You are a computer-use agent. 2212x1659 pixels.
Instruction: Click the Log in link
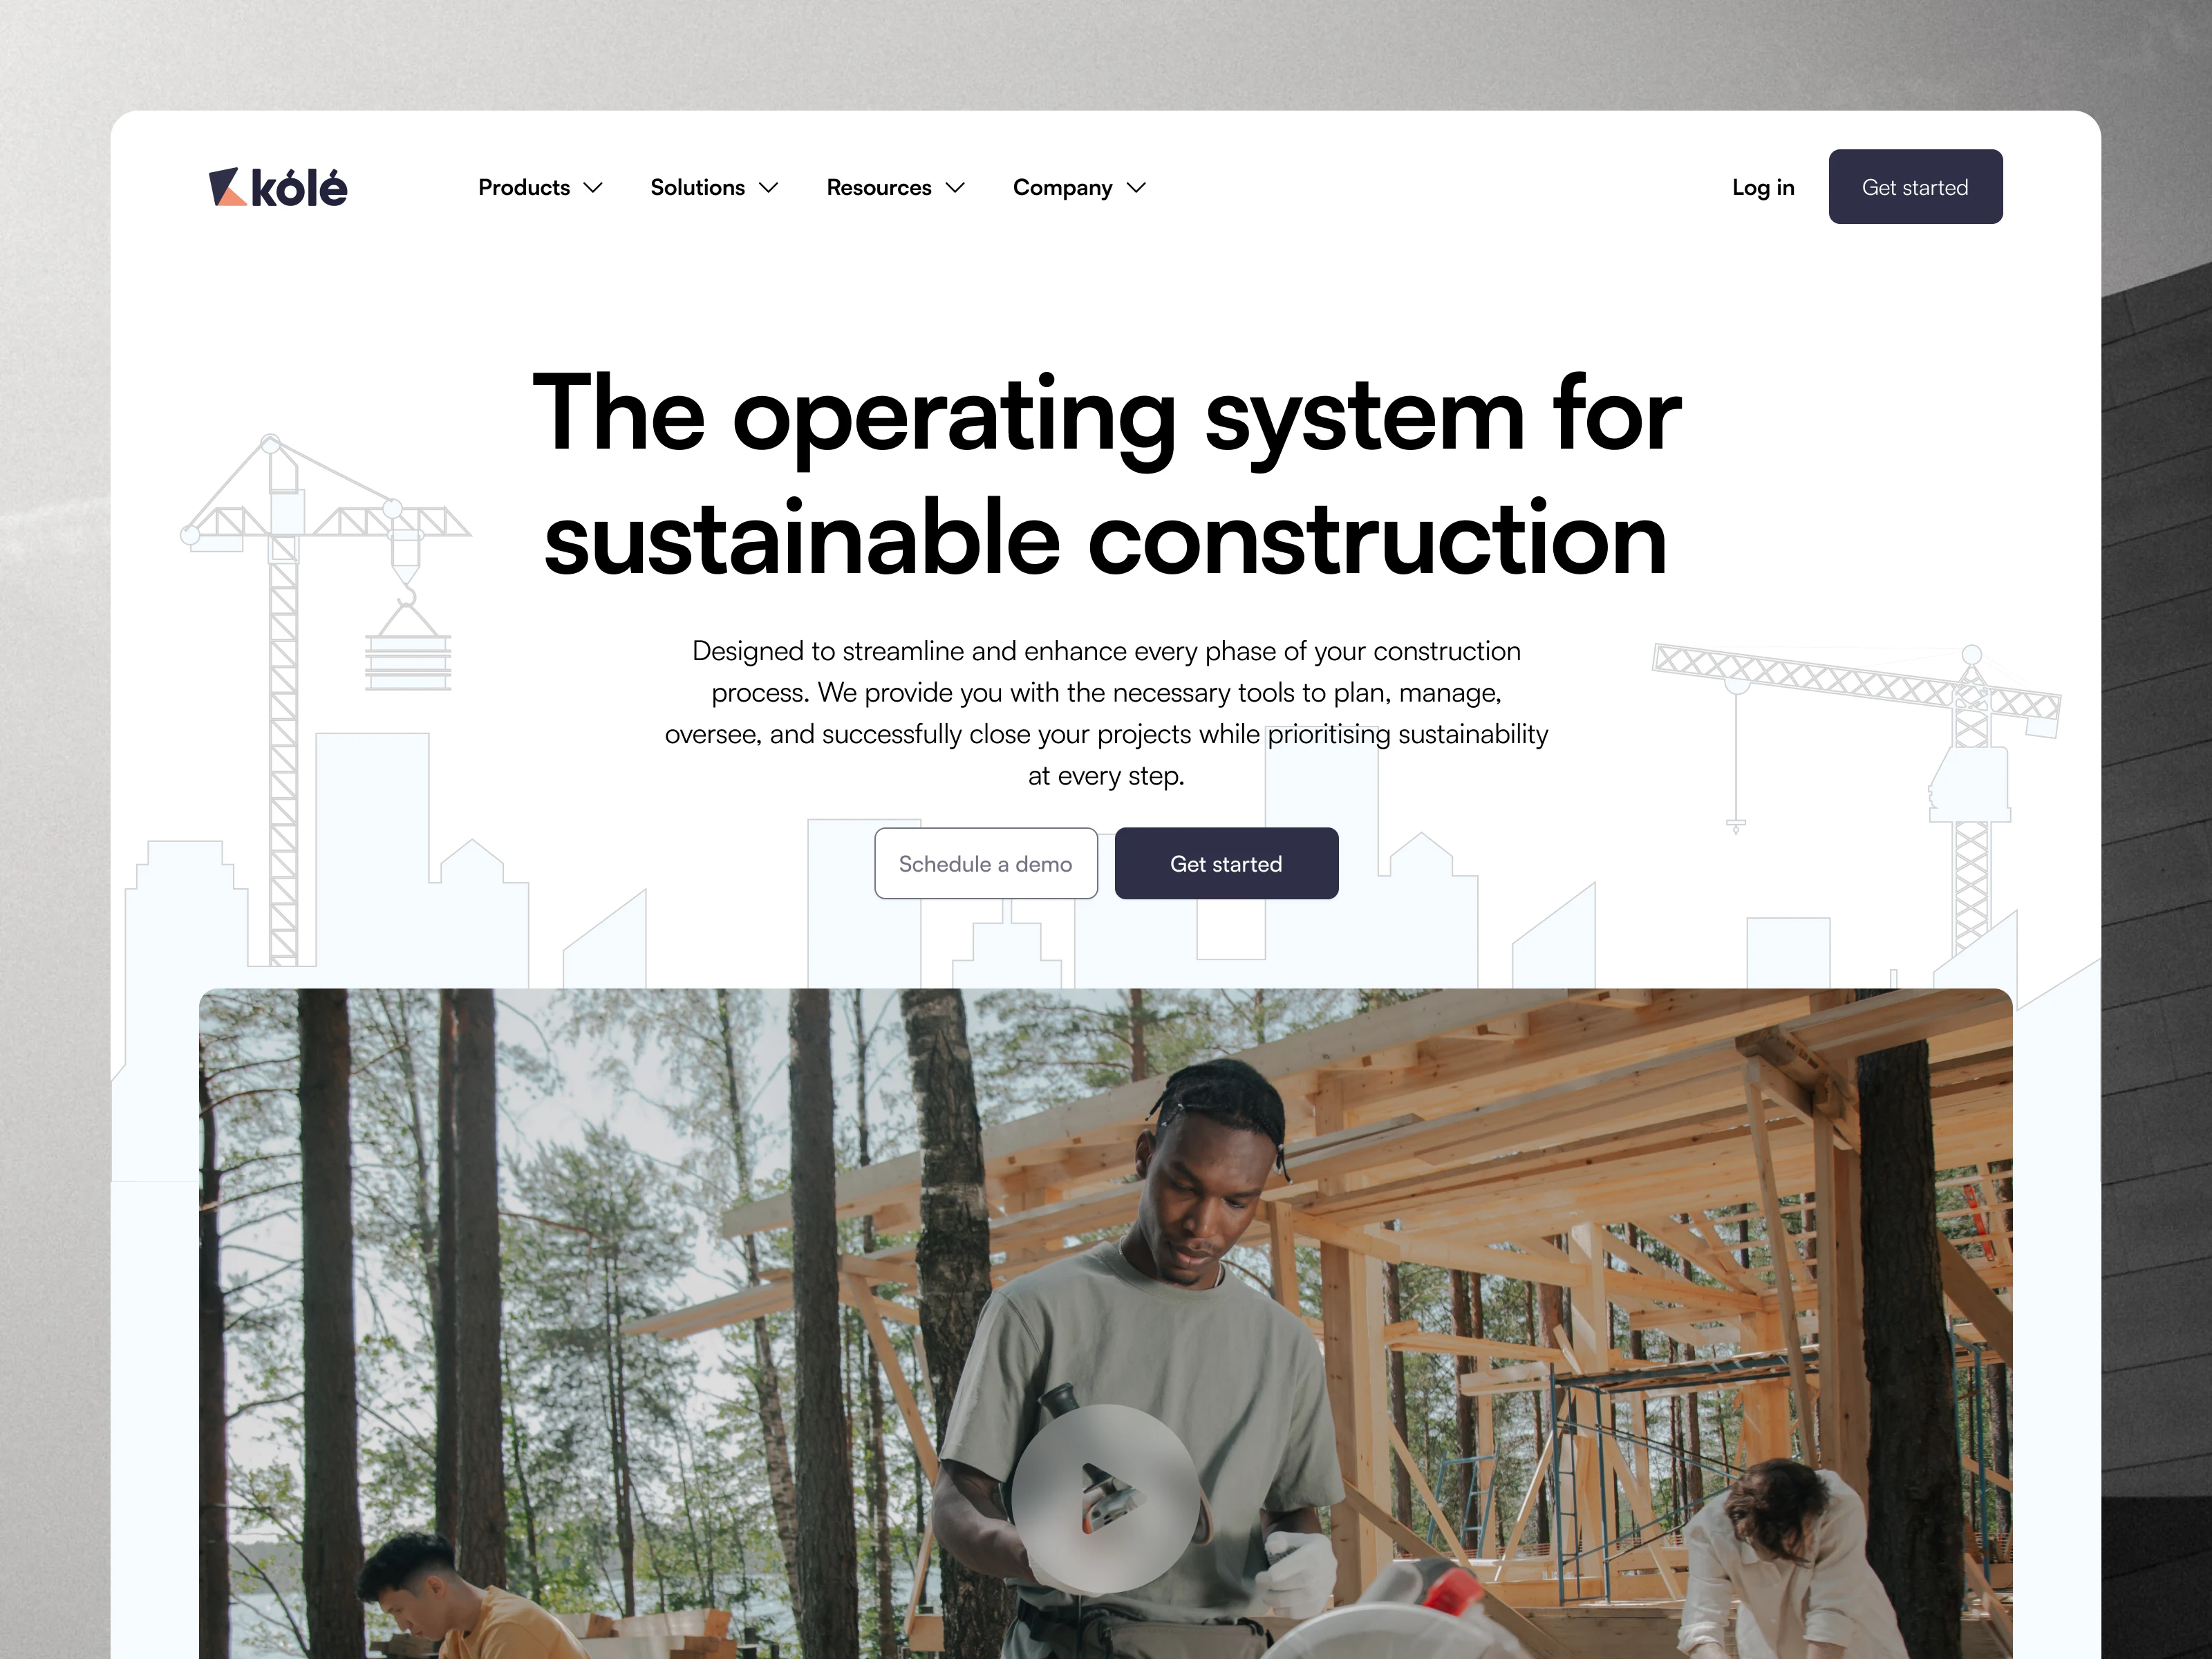[1763, 188]
